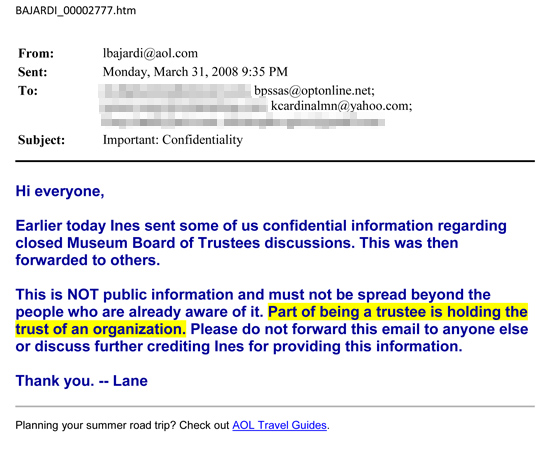550x449 pixels.
Task: Click the Planning your summer road trip text
Action: pyautogui.click(x=122, y=425)
